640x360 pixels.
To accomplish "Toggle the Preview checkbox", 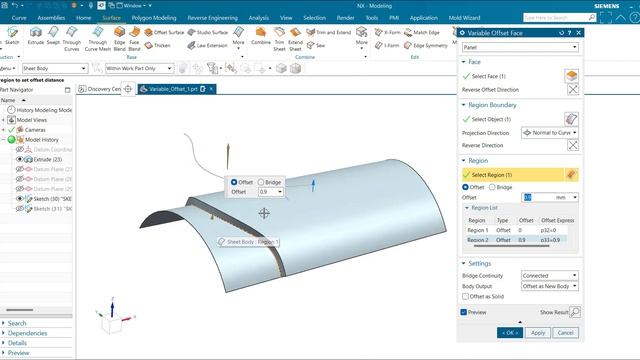I will [x=464, y=312].
